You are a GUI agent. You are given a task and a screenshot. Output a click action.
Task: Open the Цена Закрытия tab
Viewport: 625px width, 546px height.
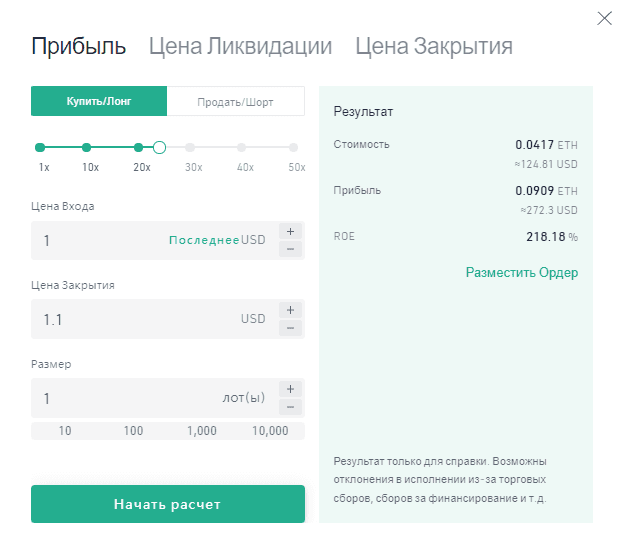pyautogui.click(x=434, y=46)
